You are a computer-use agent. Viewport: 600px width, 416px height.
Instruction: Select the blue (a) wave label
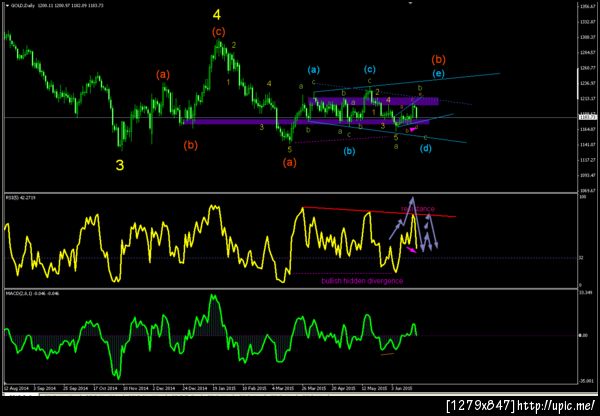click(313, 70)
